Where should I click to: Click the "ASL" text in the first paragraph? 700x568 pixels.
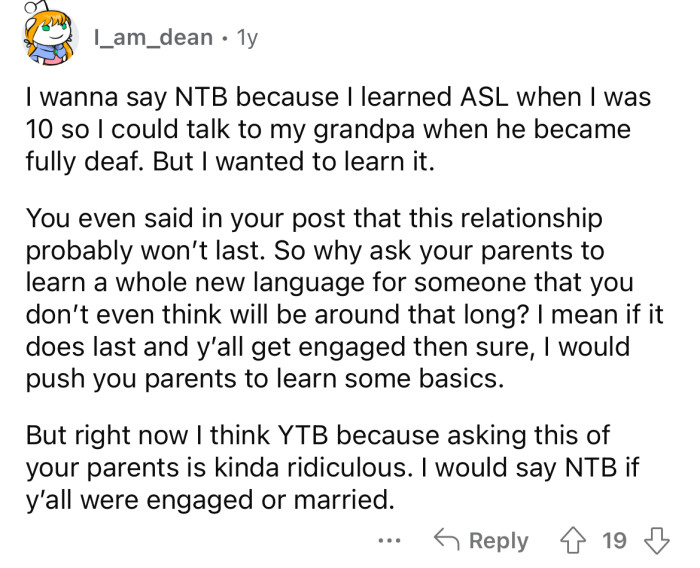pos(483,100)
